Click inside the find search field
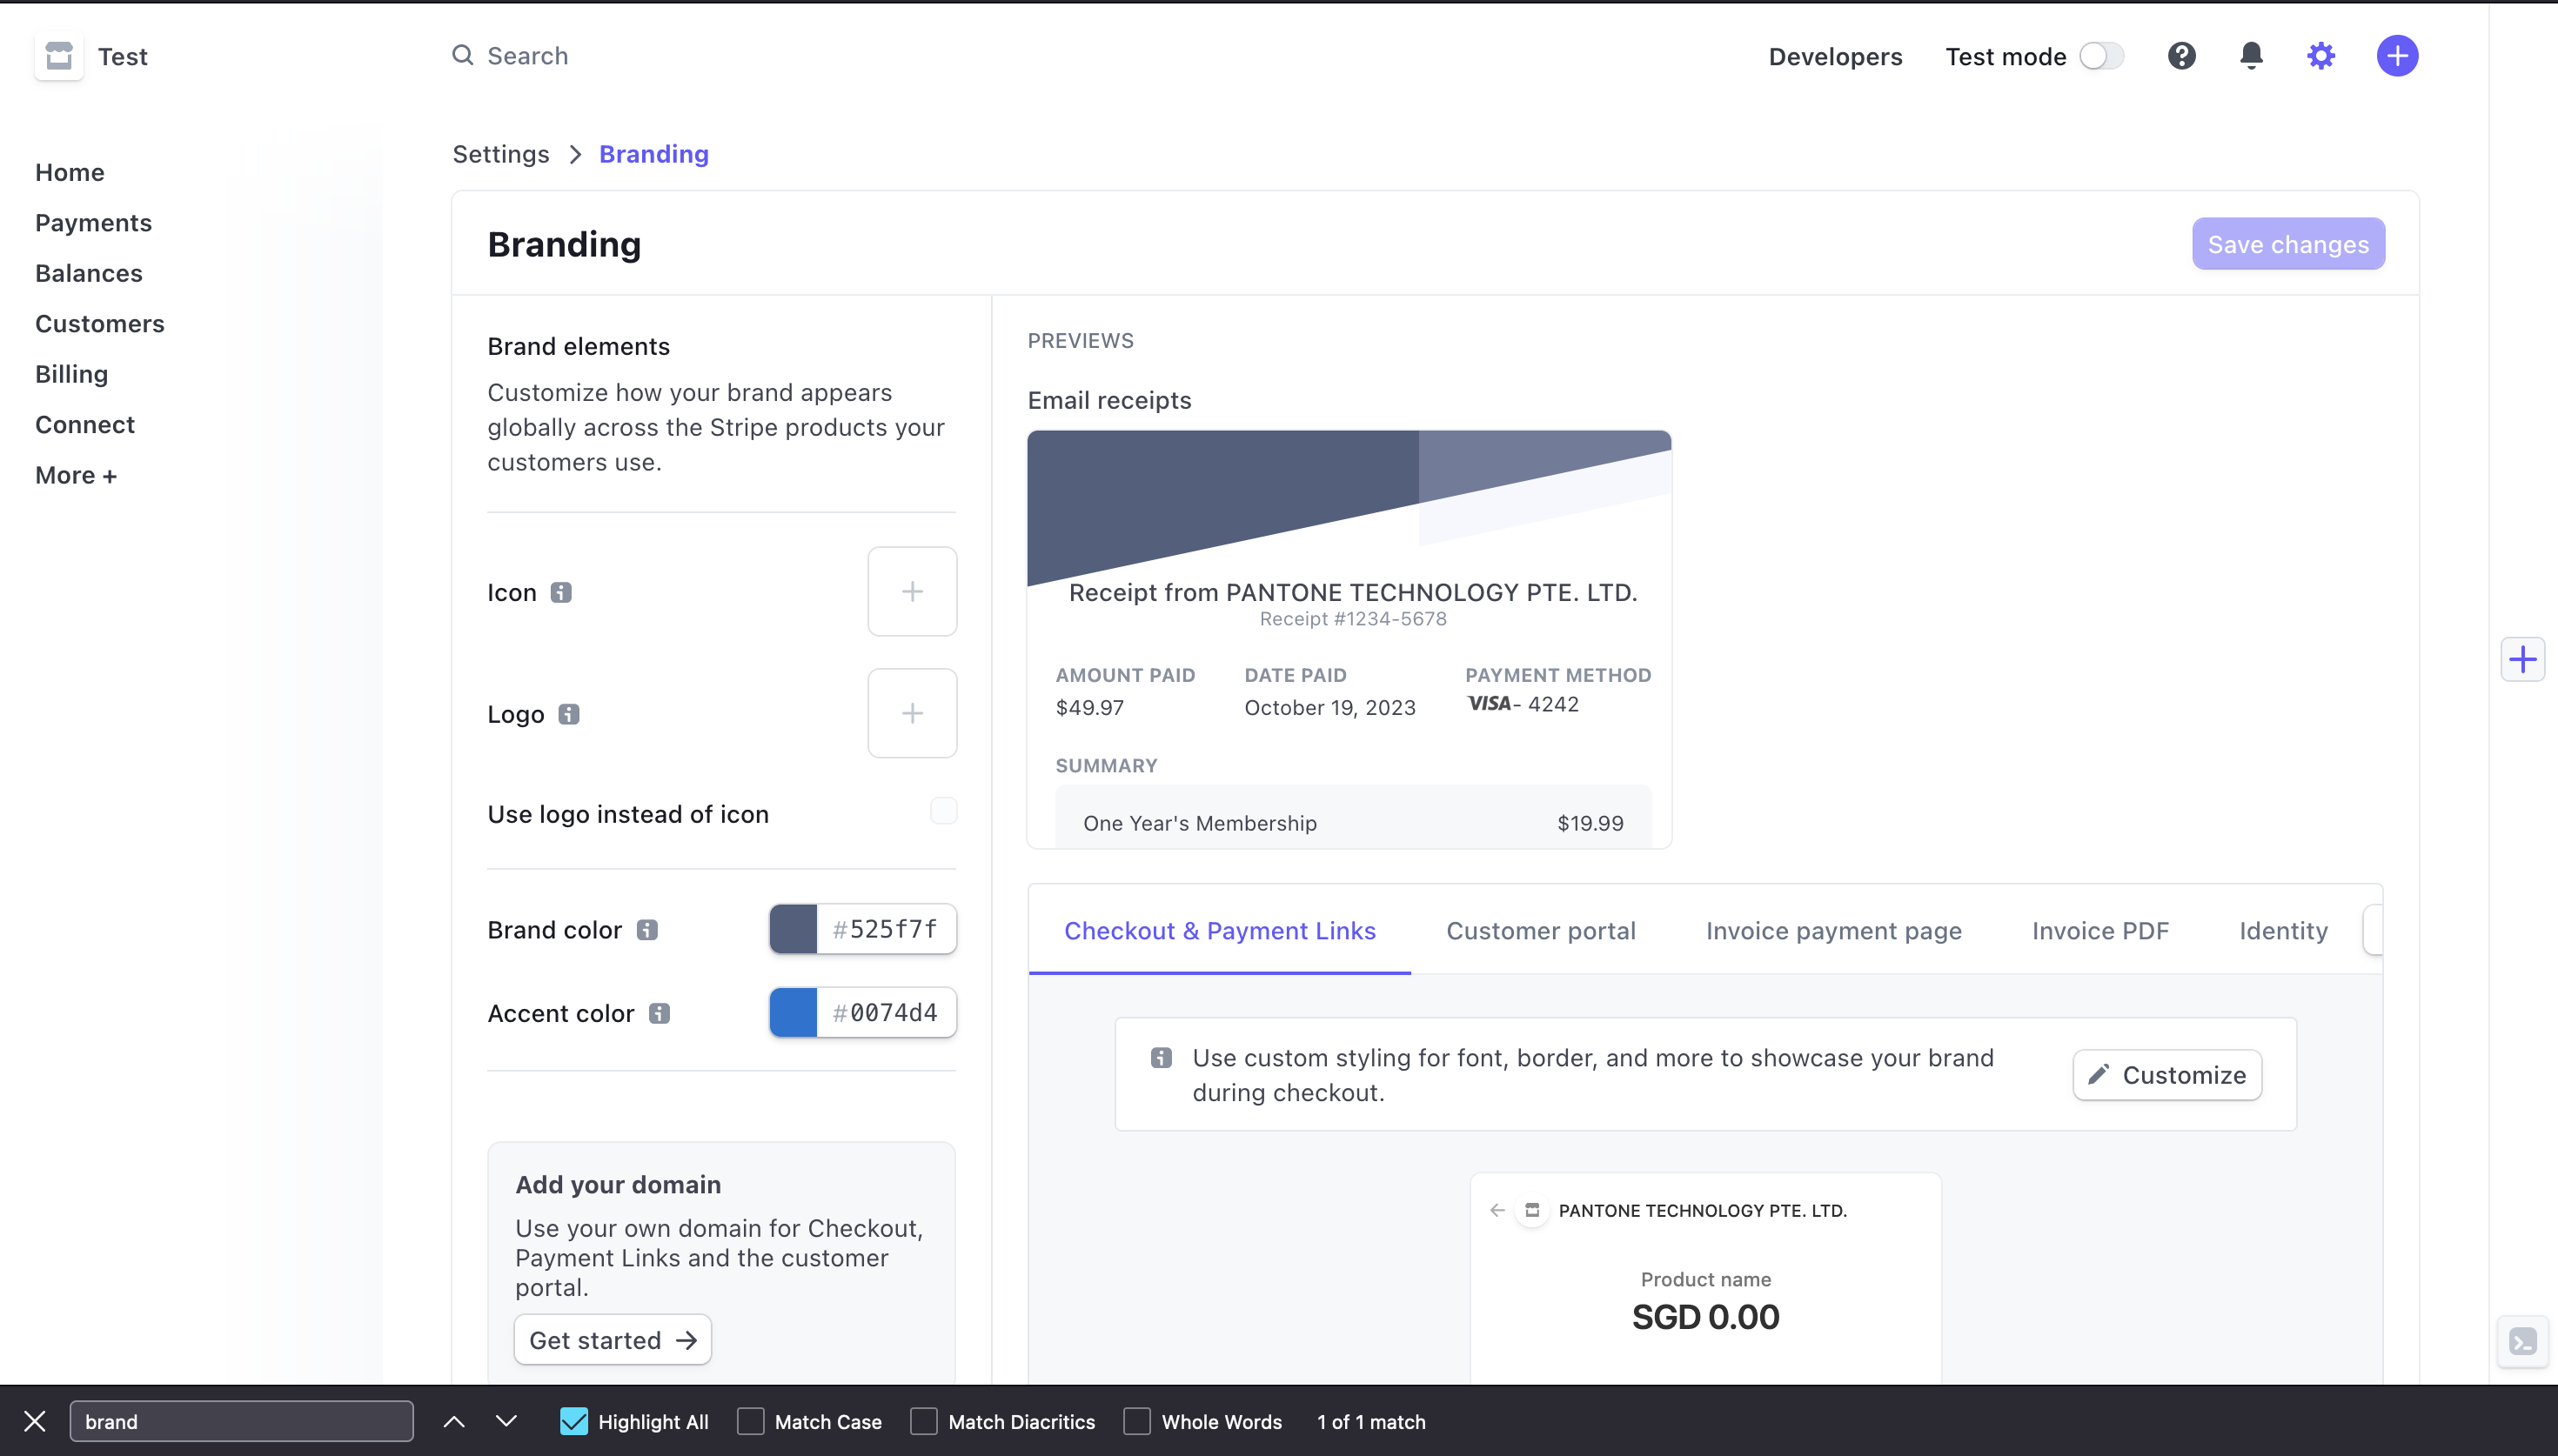The image size is (2558, 1456). click(x=240, y=1421)
